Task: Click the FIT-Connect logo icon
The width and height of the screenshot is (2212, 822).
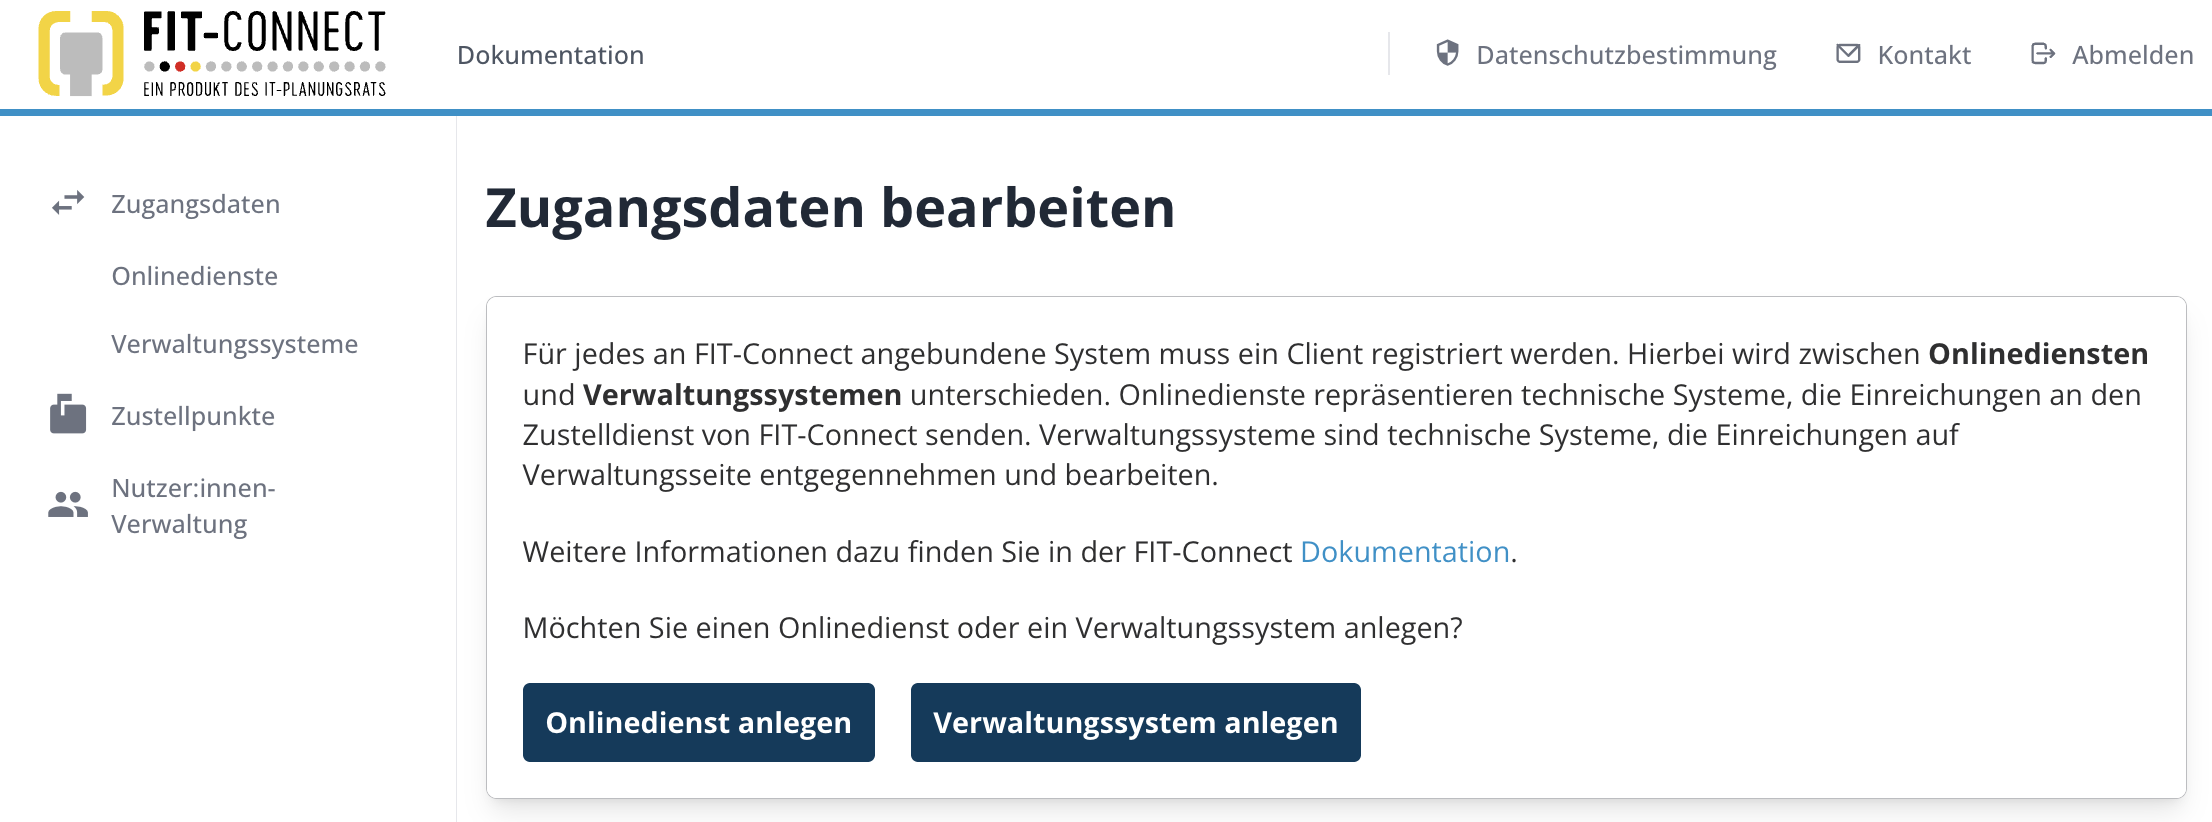Action: click(81, 54)
